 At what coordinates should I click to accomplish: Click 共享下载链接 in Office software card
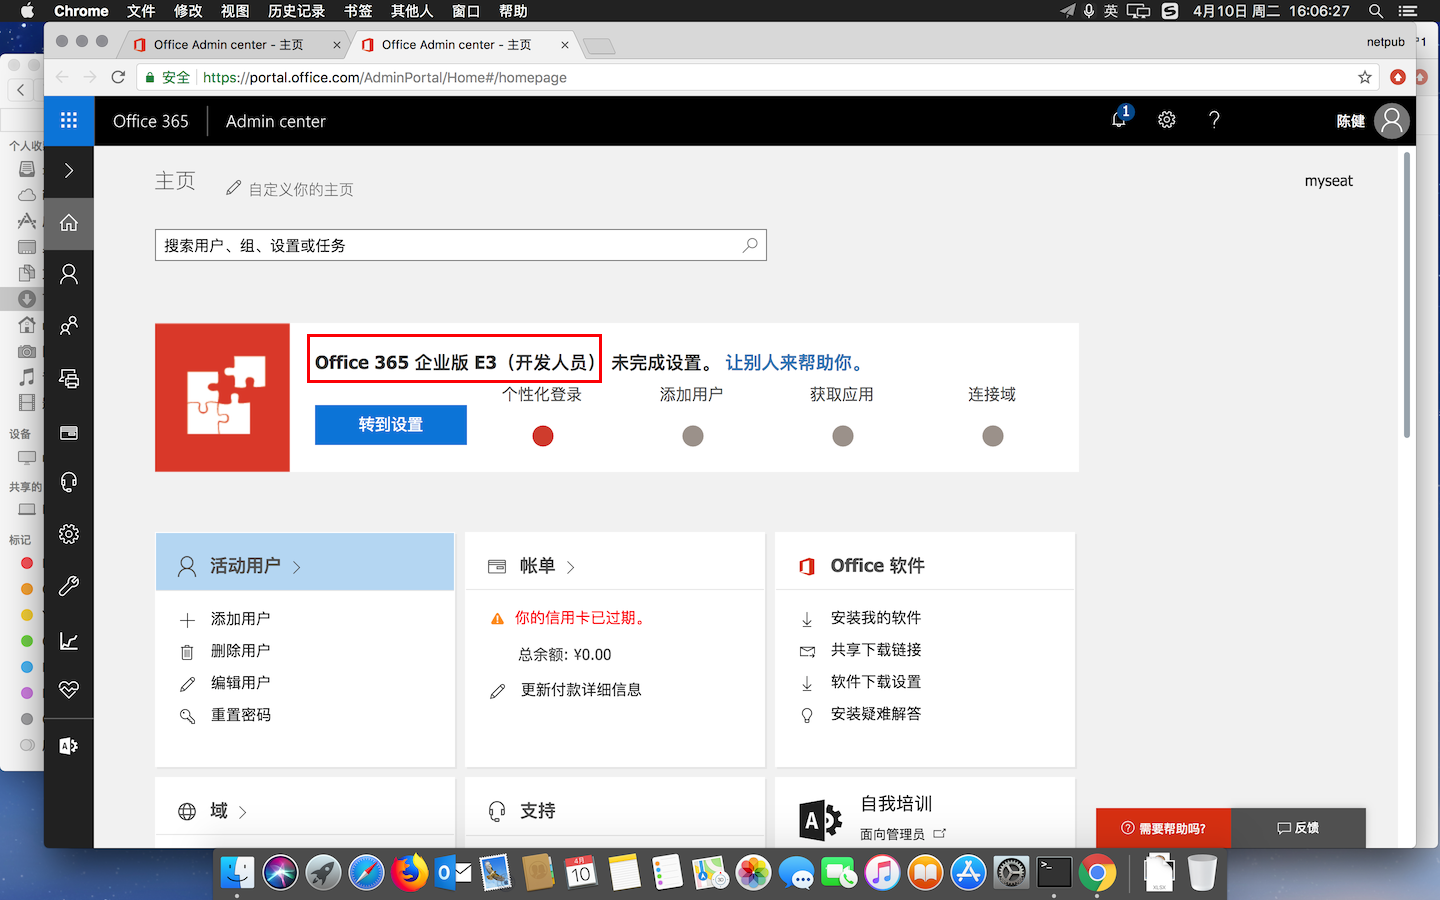(875, 650)
